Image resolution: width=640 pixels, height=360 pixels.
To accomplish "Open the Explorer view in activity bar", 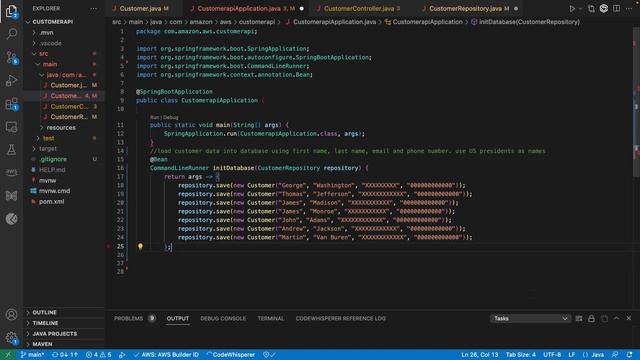I will click(x=11, y=11).
